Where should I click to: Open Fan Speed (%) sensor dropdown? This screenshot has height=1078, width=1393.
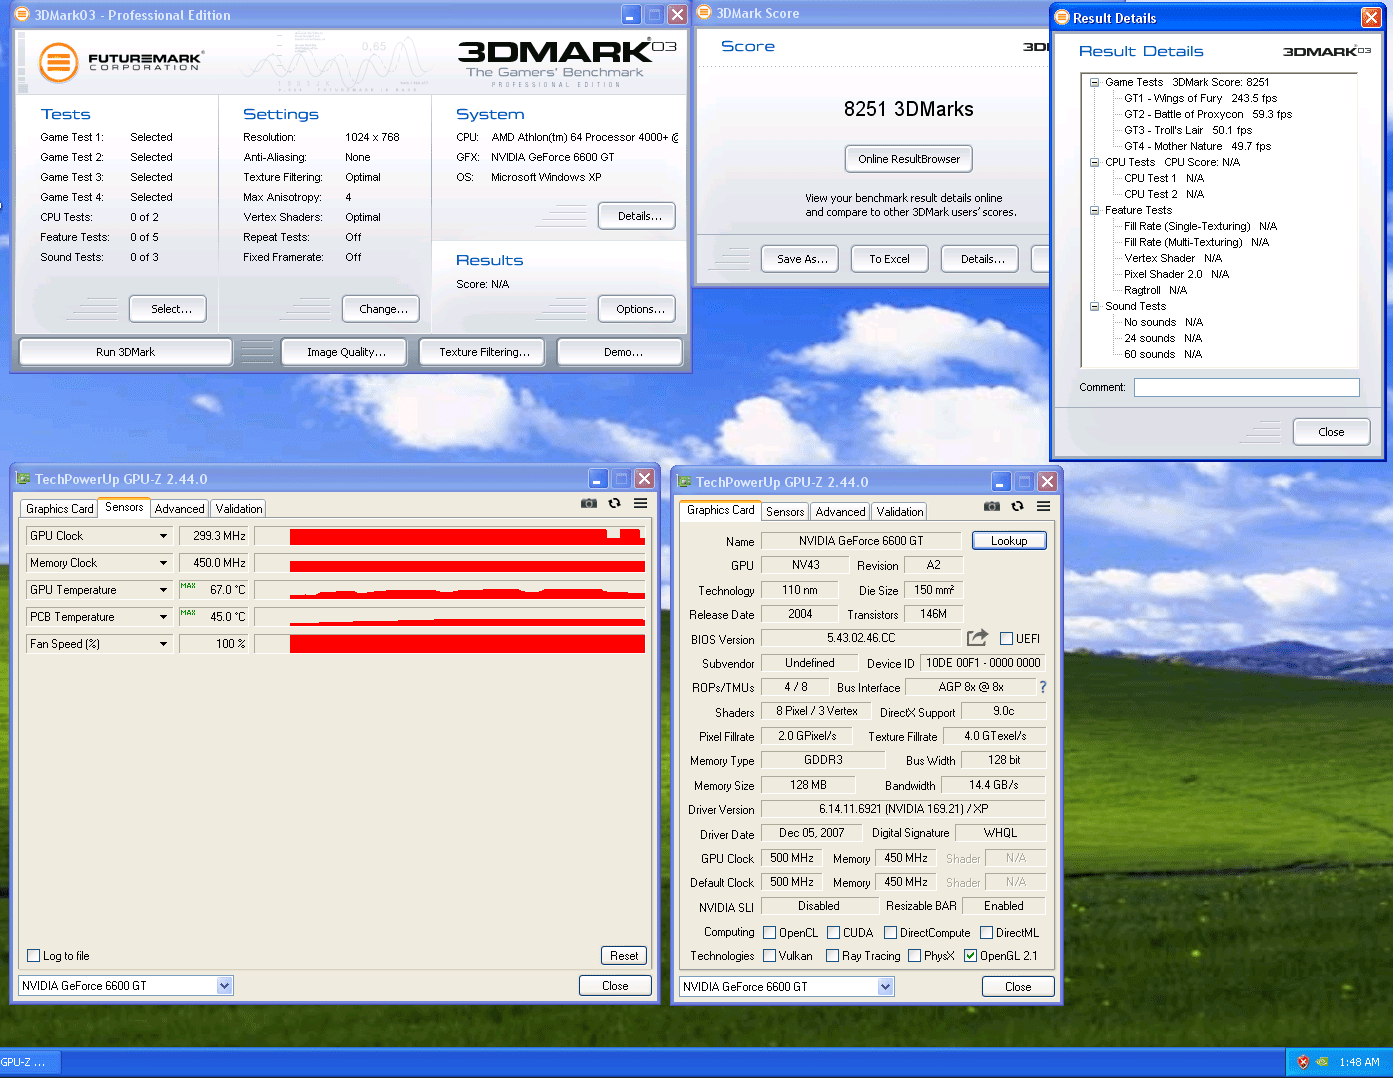(163, 644)
